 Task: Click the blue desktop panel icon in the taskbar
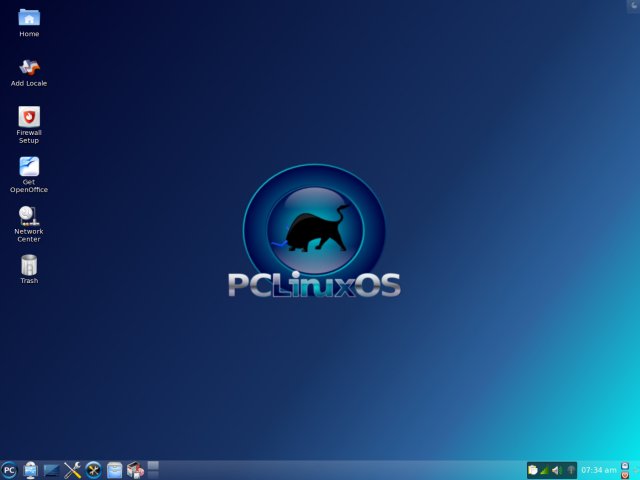51,471
